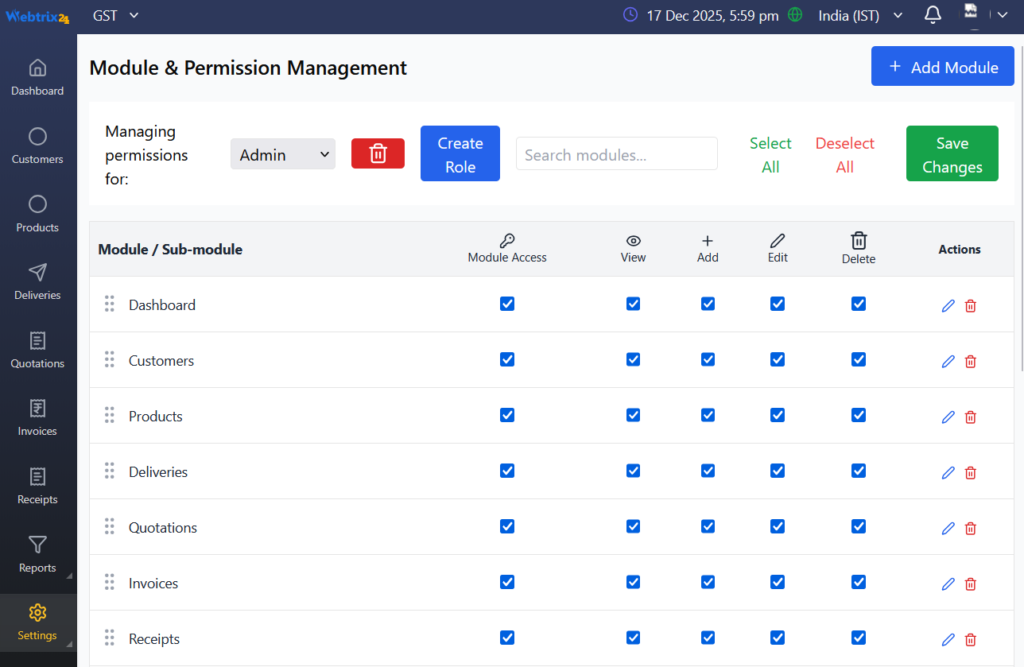
Task: Click the globe timezone icon
Action: 795,14
